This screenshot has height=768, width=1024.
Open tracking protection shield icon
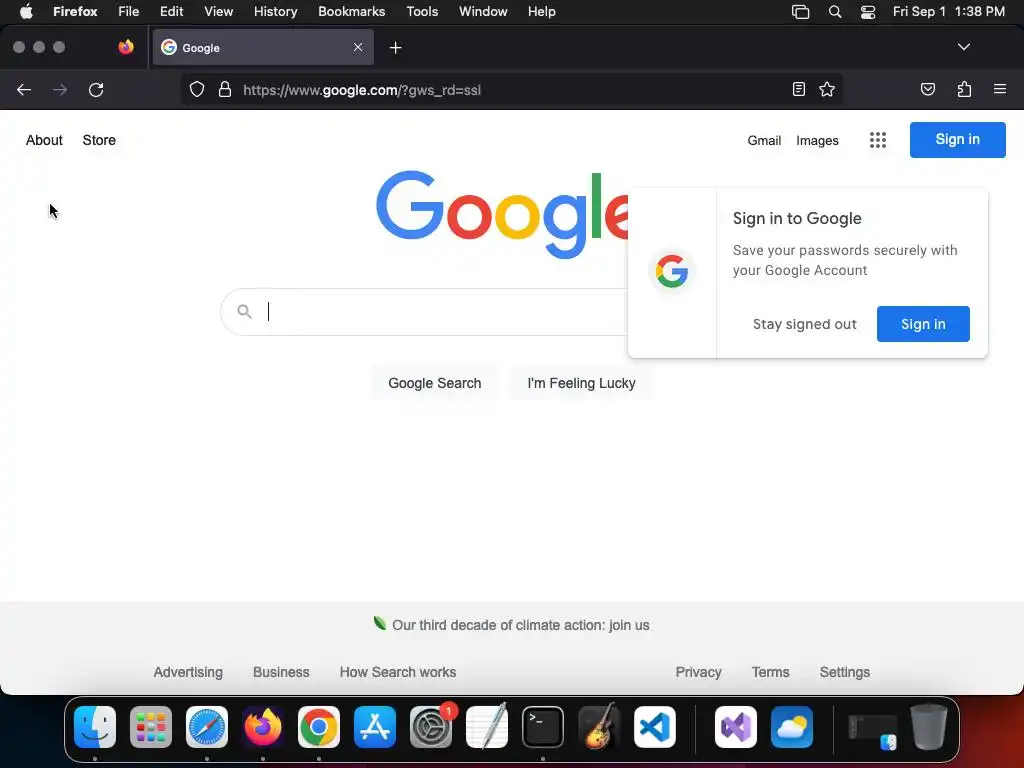point(197,89)
